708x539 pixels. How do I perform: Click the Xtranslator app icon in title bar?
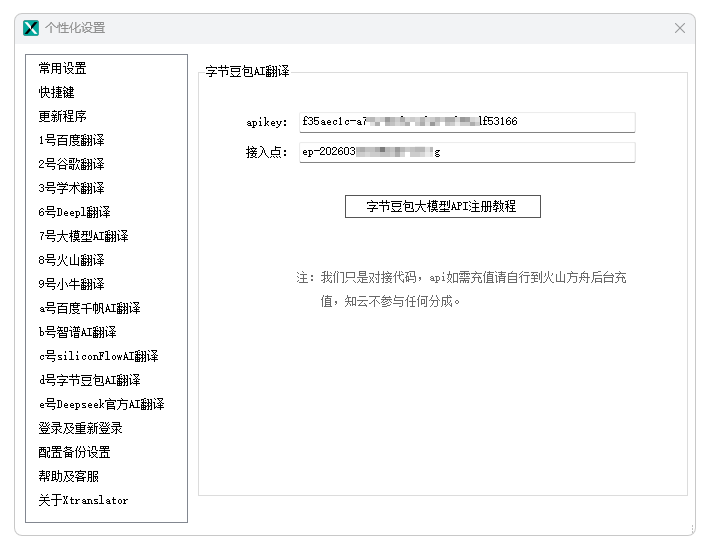click(31, 28)
